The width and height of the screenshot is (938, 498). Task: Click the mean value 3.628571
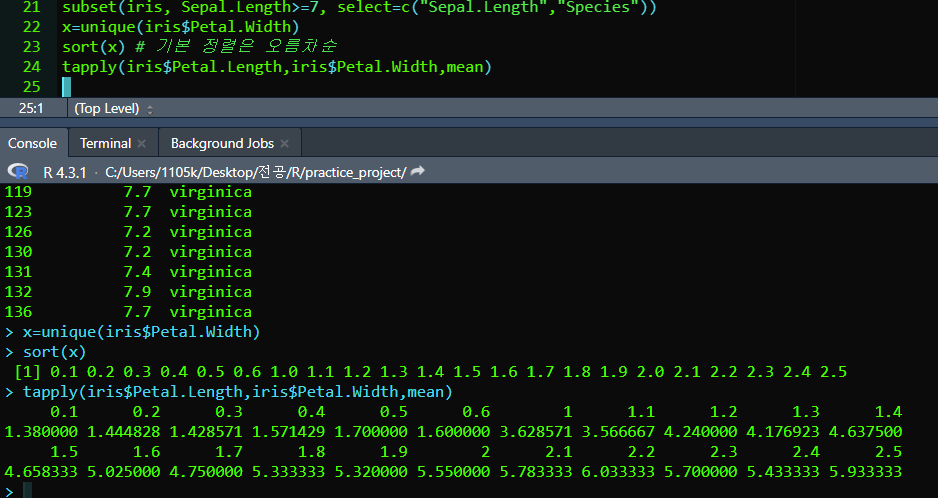(x=535, y=432)
